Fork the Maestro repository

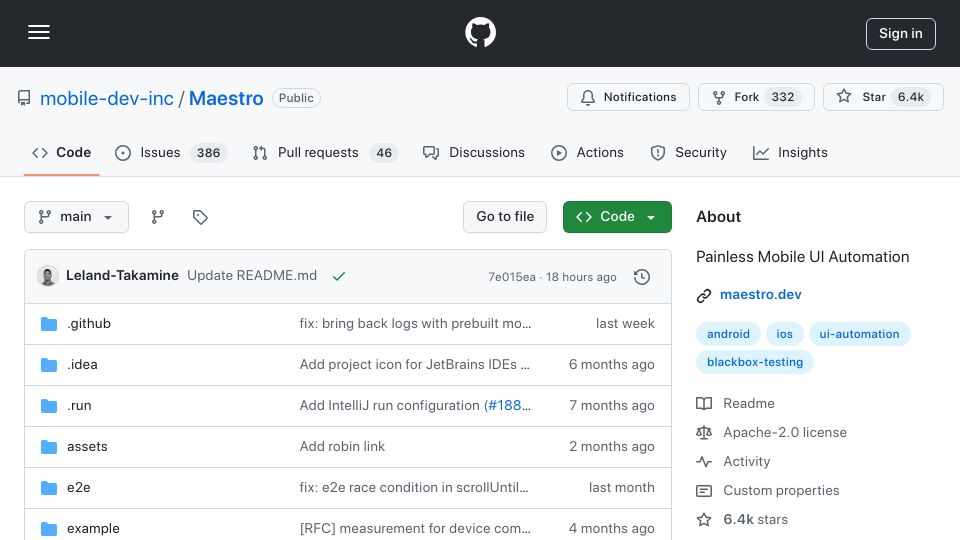pyautogui.click(x=756, y=97)
